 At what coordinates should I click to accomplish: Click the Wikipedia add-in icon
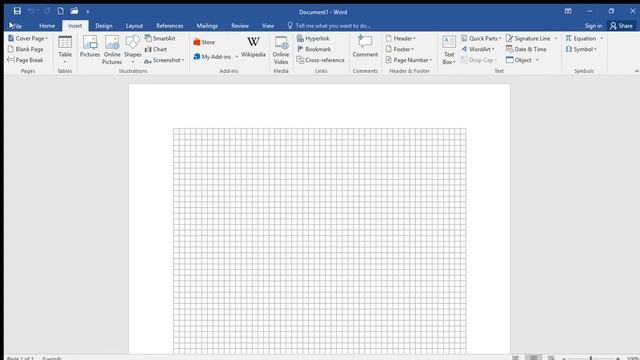click(253, 47)
